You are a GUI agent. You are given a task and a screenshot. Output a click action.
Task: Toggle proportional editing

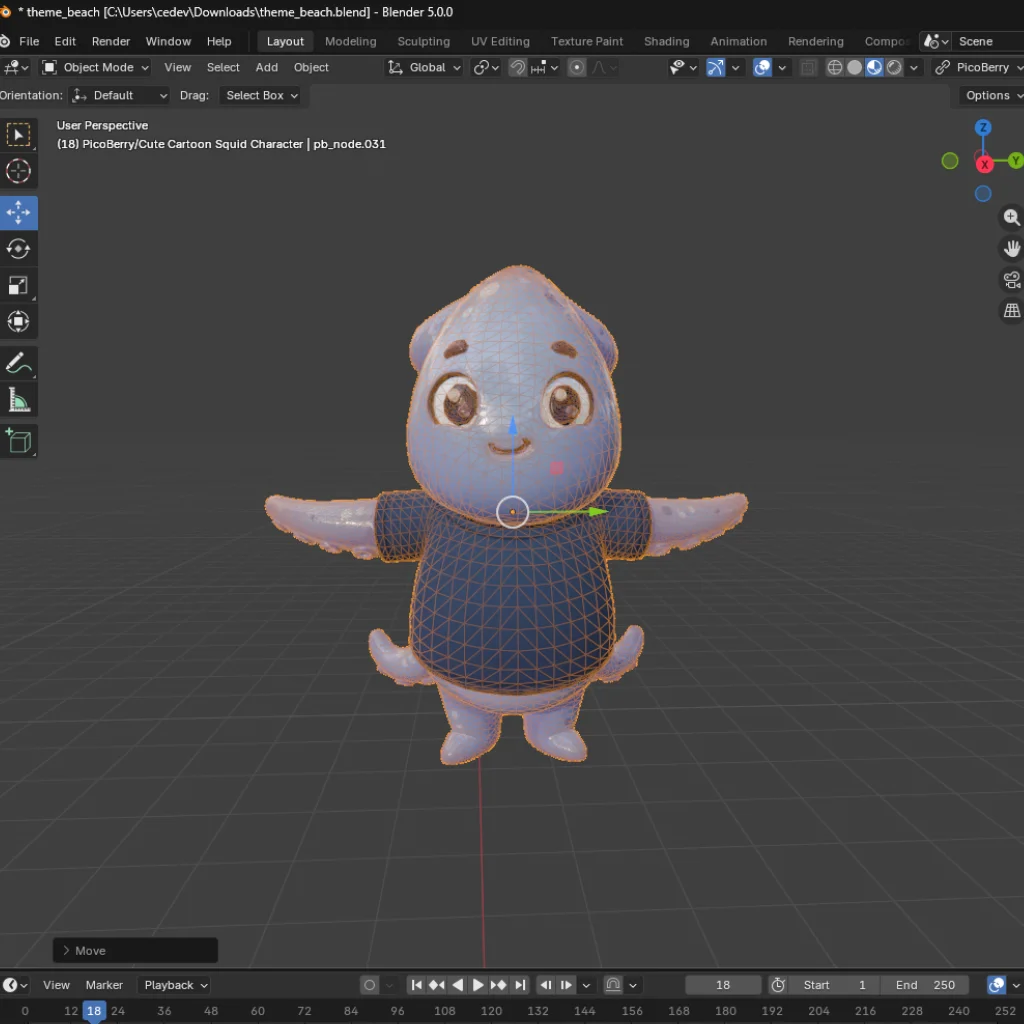(577, 67)
